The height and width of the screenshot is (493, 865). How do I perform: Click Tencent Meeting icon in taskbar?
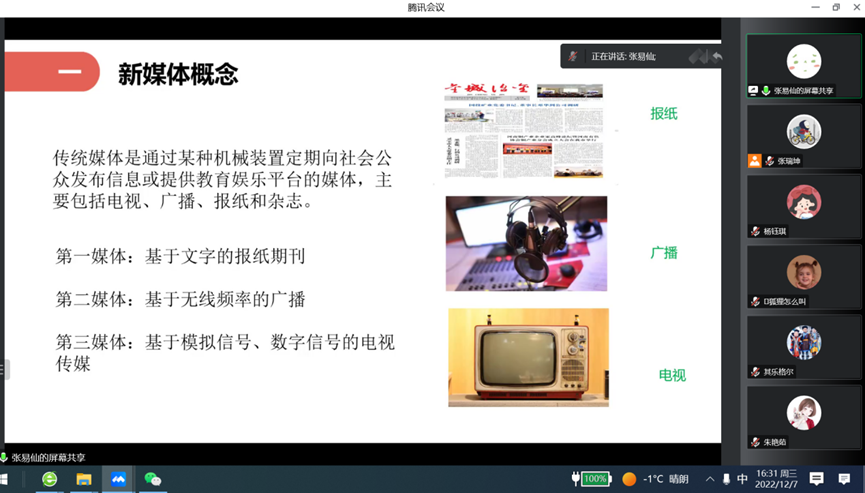(x=118, y=479)
